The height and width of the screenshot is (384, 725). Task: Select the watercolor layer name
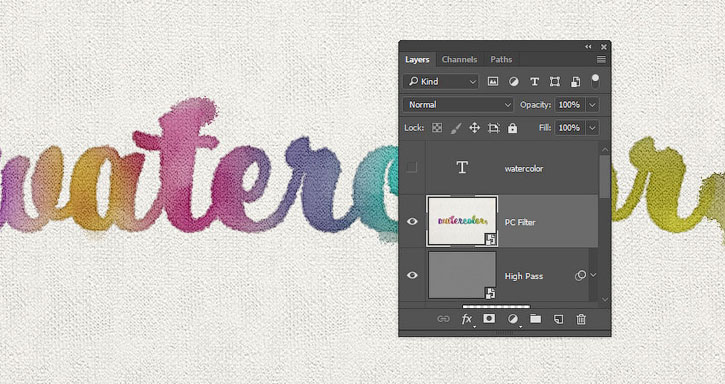524,169
